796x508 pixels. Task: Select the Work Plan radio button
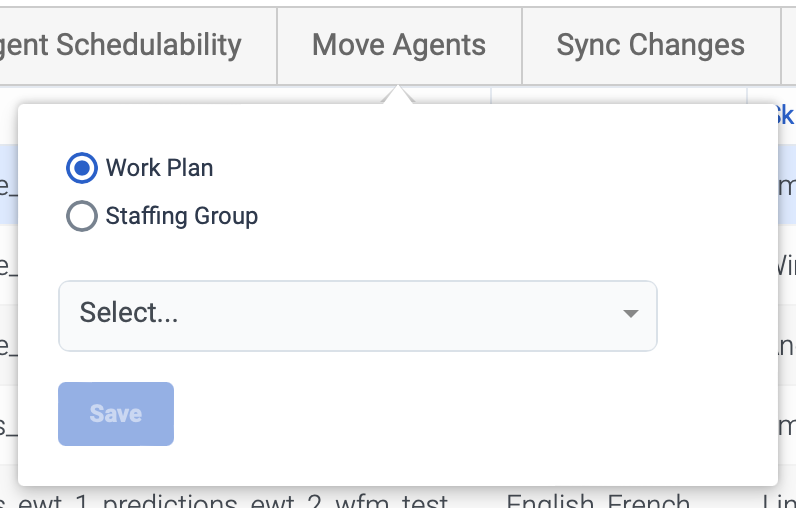(81, 168)
